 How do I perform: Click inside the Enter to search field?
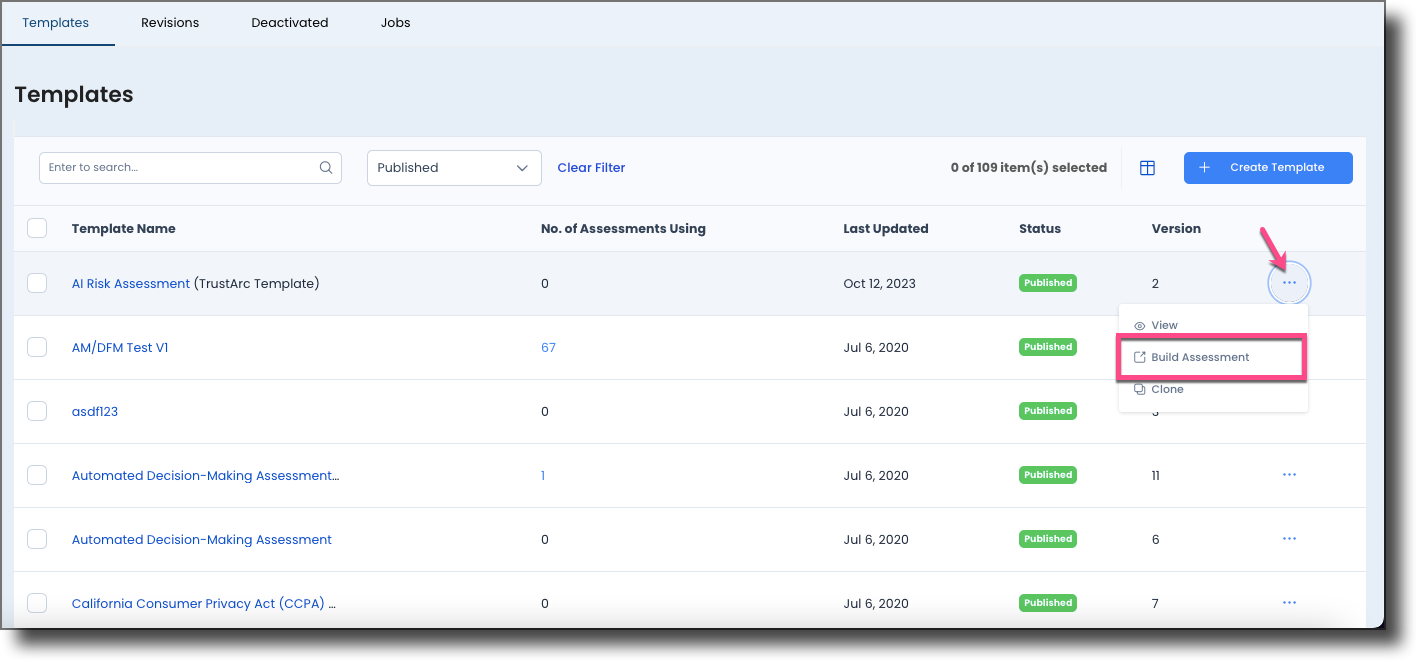(x=170, y=167)
